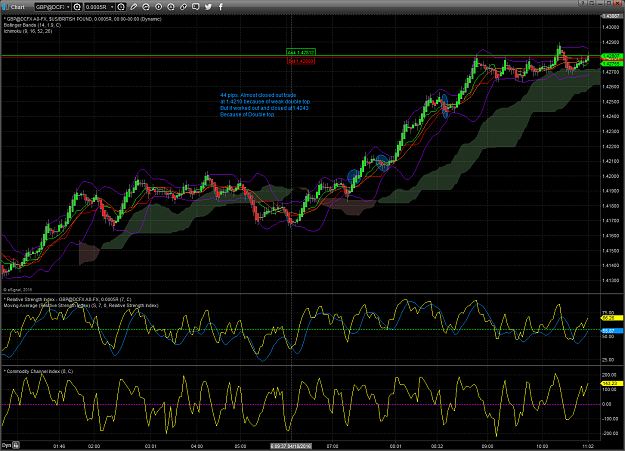
Task: Click the Dyn label in the bottom-left corner
Action: (6, 445)
